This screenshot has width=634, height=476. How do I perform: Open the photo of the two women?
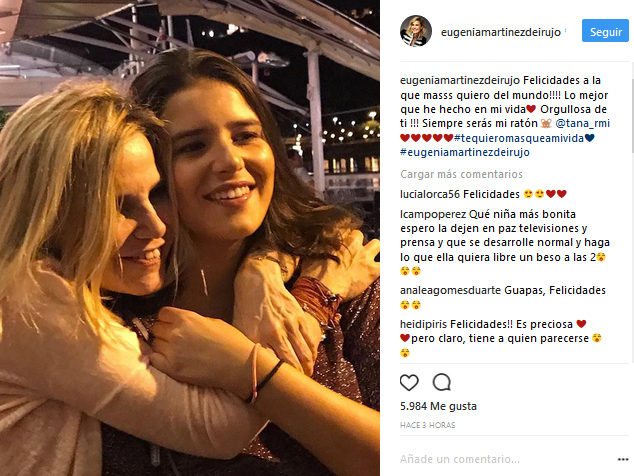click(190, 238)
